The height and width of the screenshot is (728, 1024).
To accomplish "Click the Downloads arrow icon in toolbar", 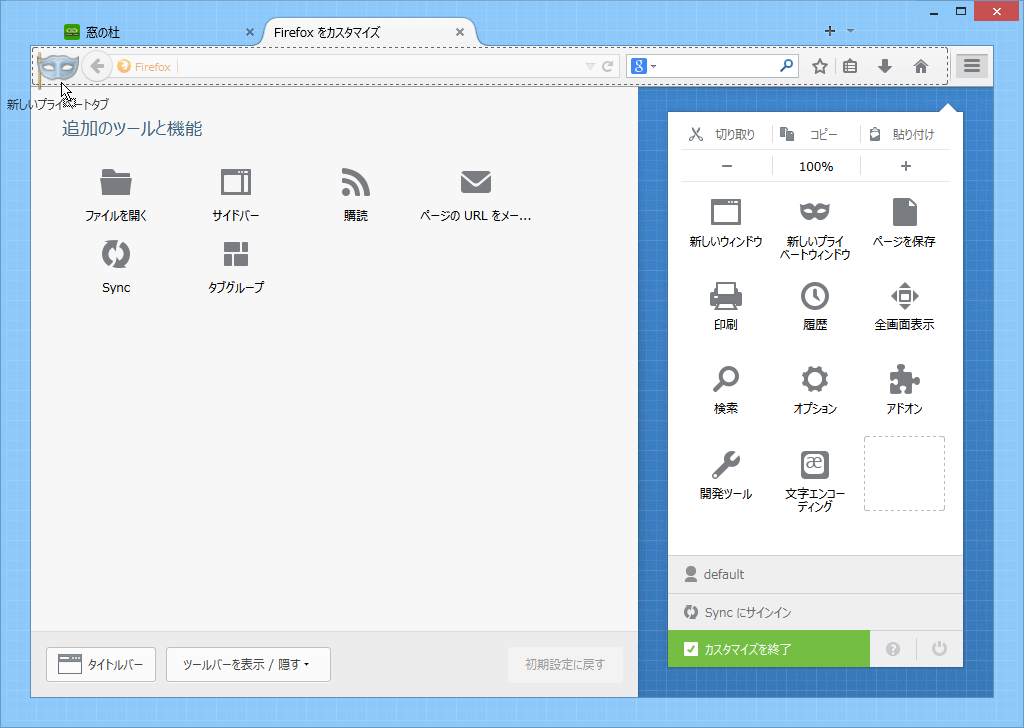I will coord(885,66).
